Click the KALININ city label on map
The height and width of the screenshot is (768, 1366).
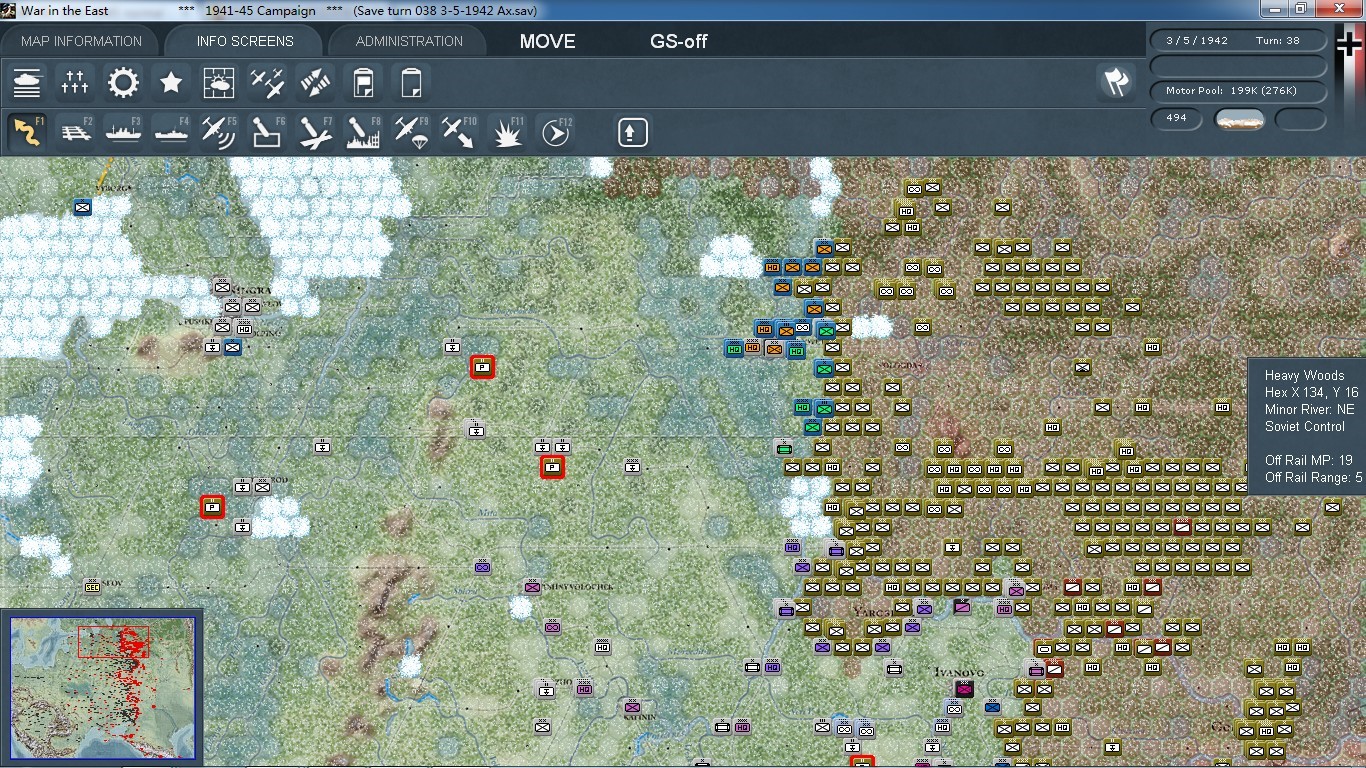(639, 716)
